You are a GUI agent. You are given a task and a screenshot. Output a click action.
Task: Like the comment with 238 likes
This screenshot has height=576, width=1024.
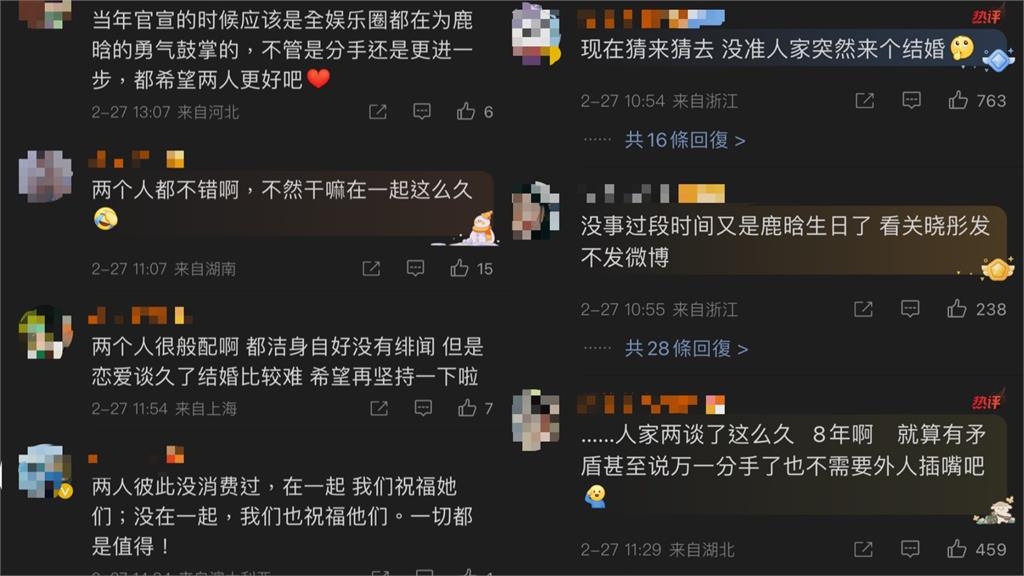click(x=957, y=308)
